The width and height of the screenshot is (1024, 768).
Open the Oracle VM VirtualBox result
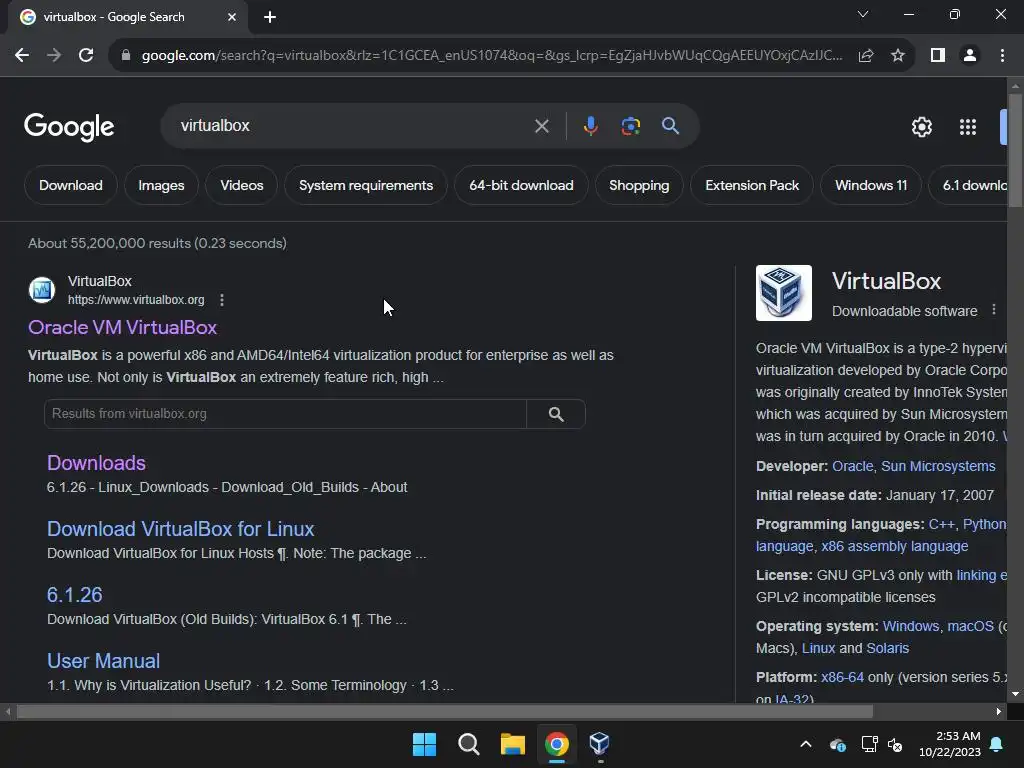122,327
